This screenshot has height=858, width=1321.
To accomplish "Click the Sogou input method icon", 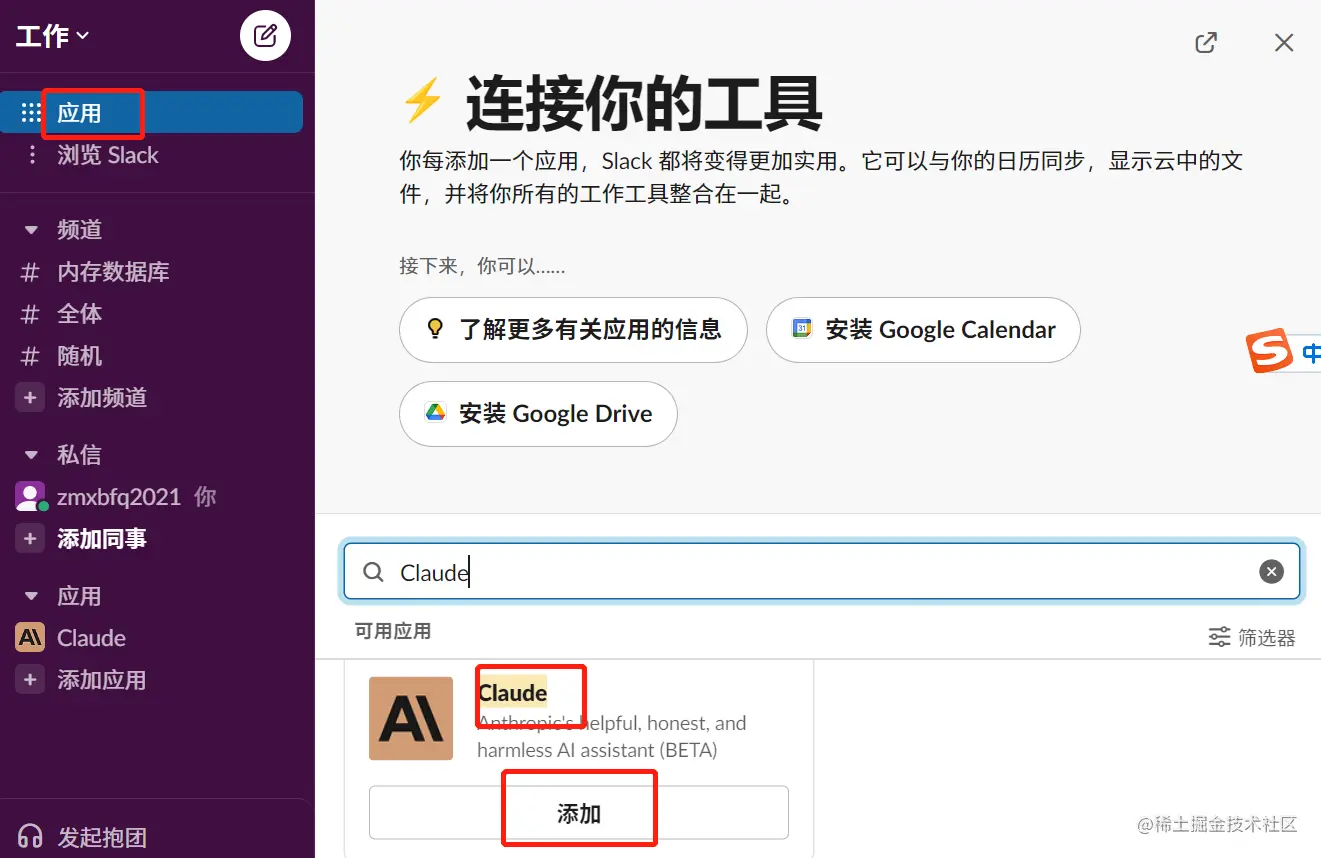I will tap(1270, 353).
